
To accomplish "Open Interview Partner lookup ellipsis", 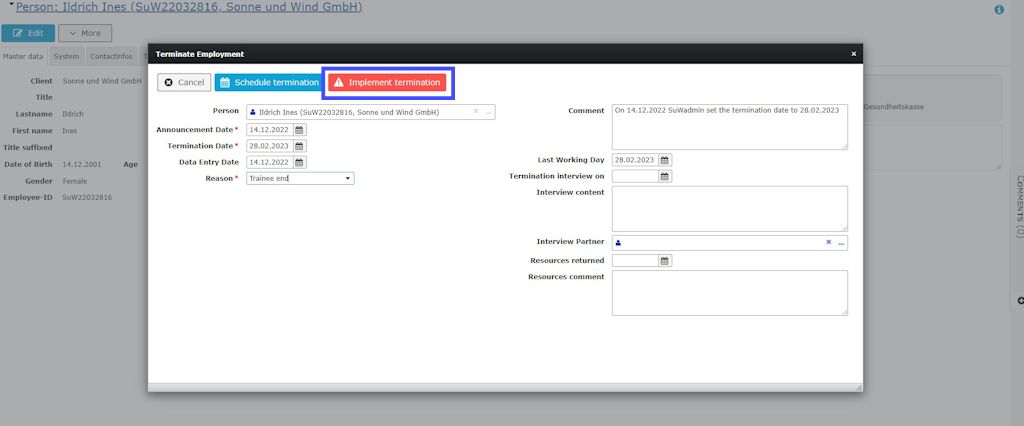I will click(841, 243).
